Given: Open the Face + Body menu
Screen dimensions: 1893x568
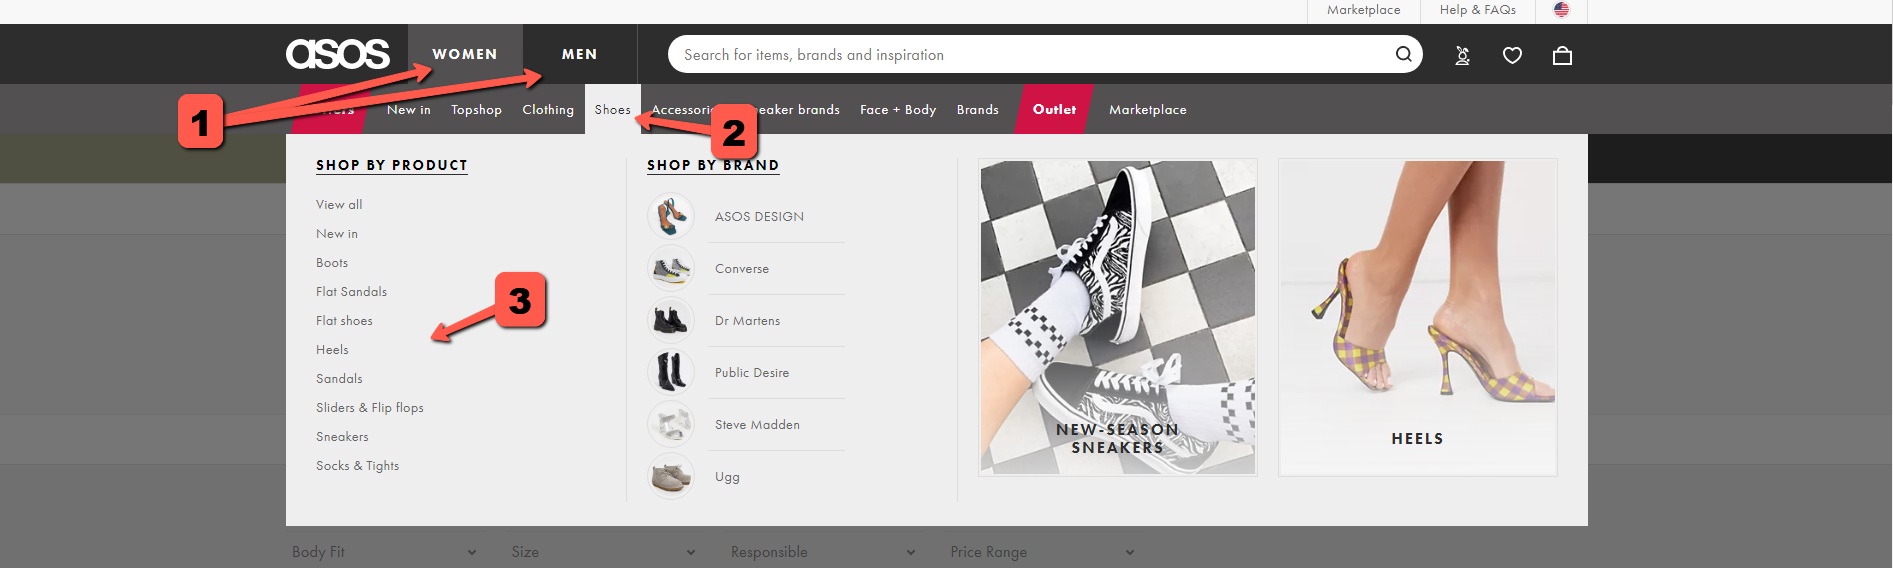Looking at the screenshot, I should point(898,109).
